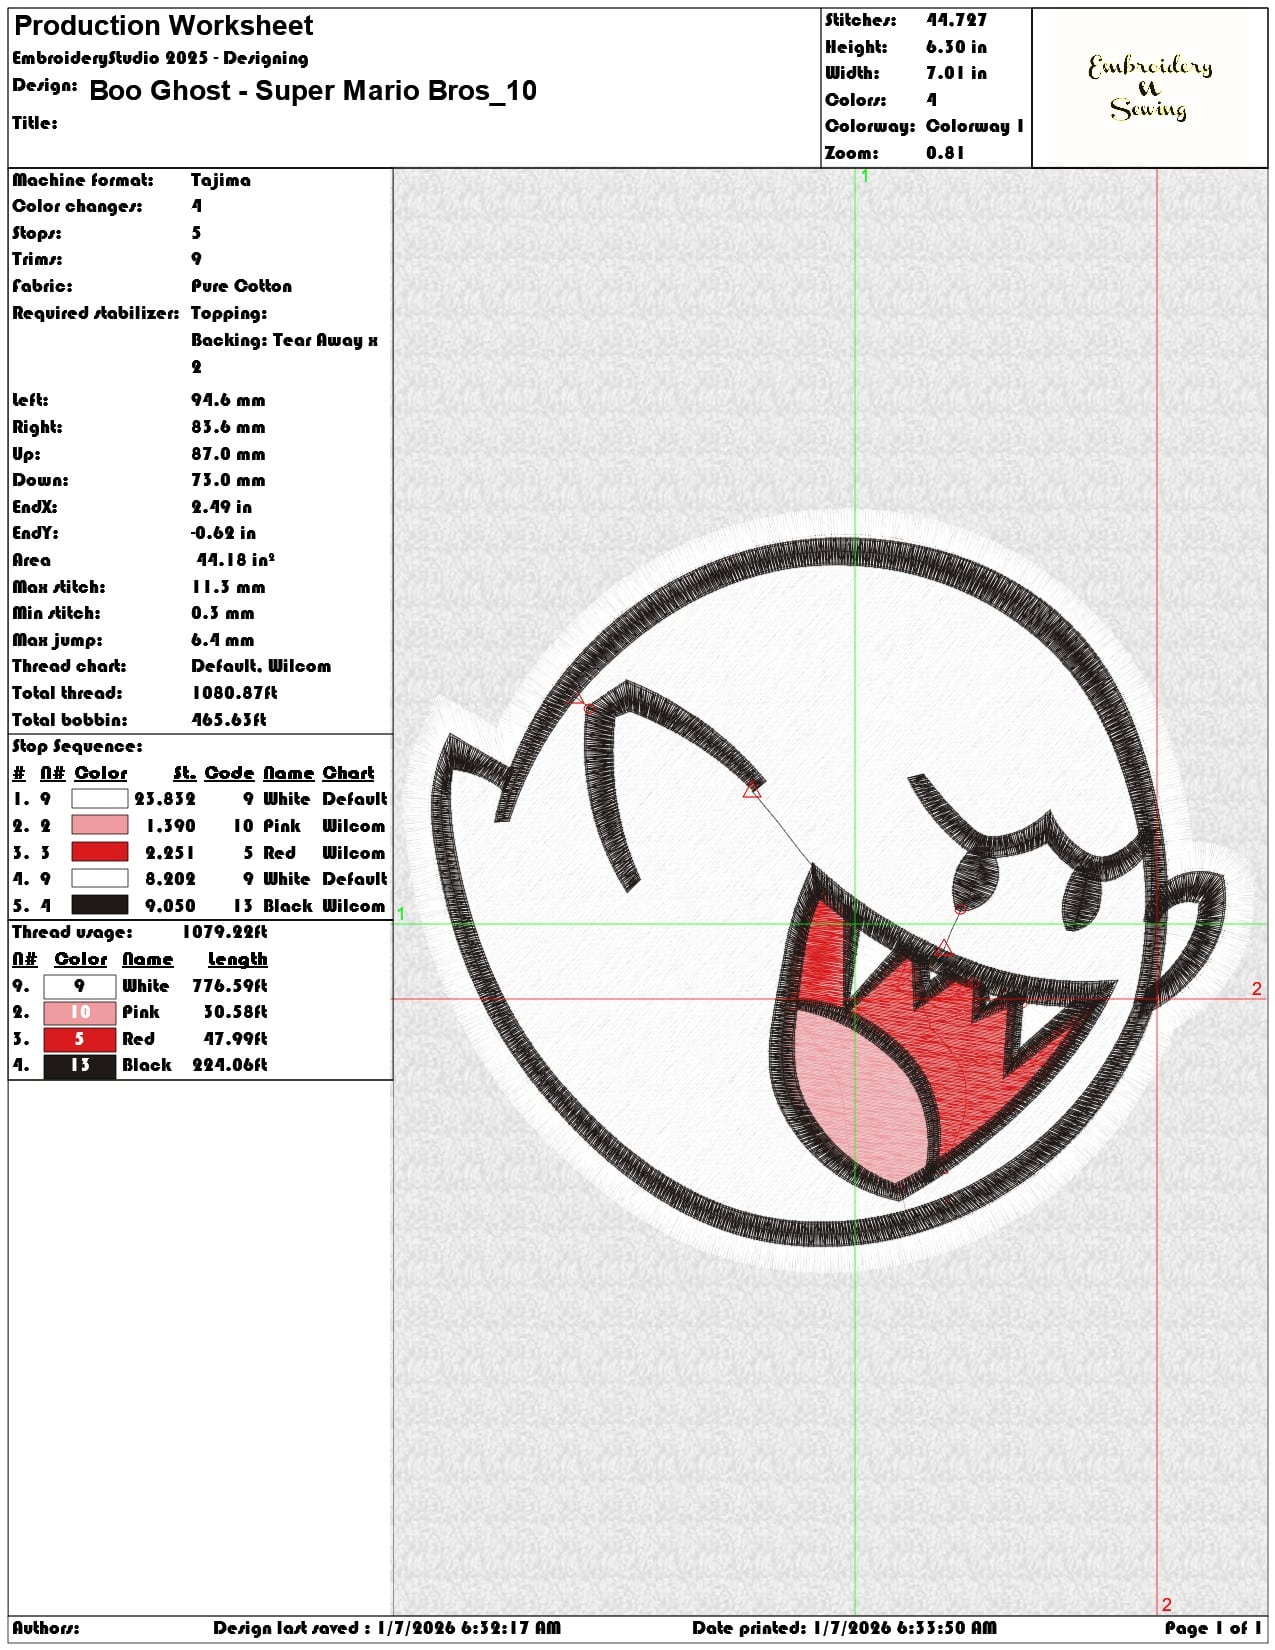Click the 'Chart' column header in stop sequence
Viewport: 1275px width, 1650px height.
(x=348, y=773)
